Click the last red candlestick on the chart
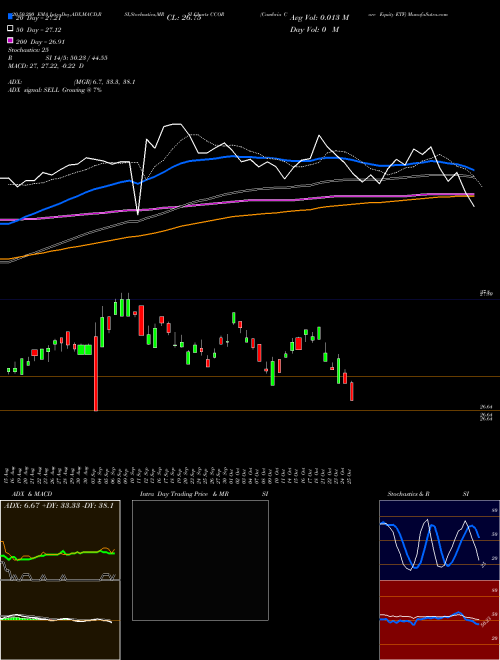 (352, 391)
